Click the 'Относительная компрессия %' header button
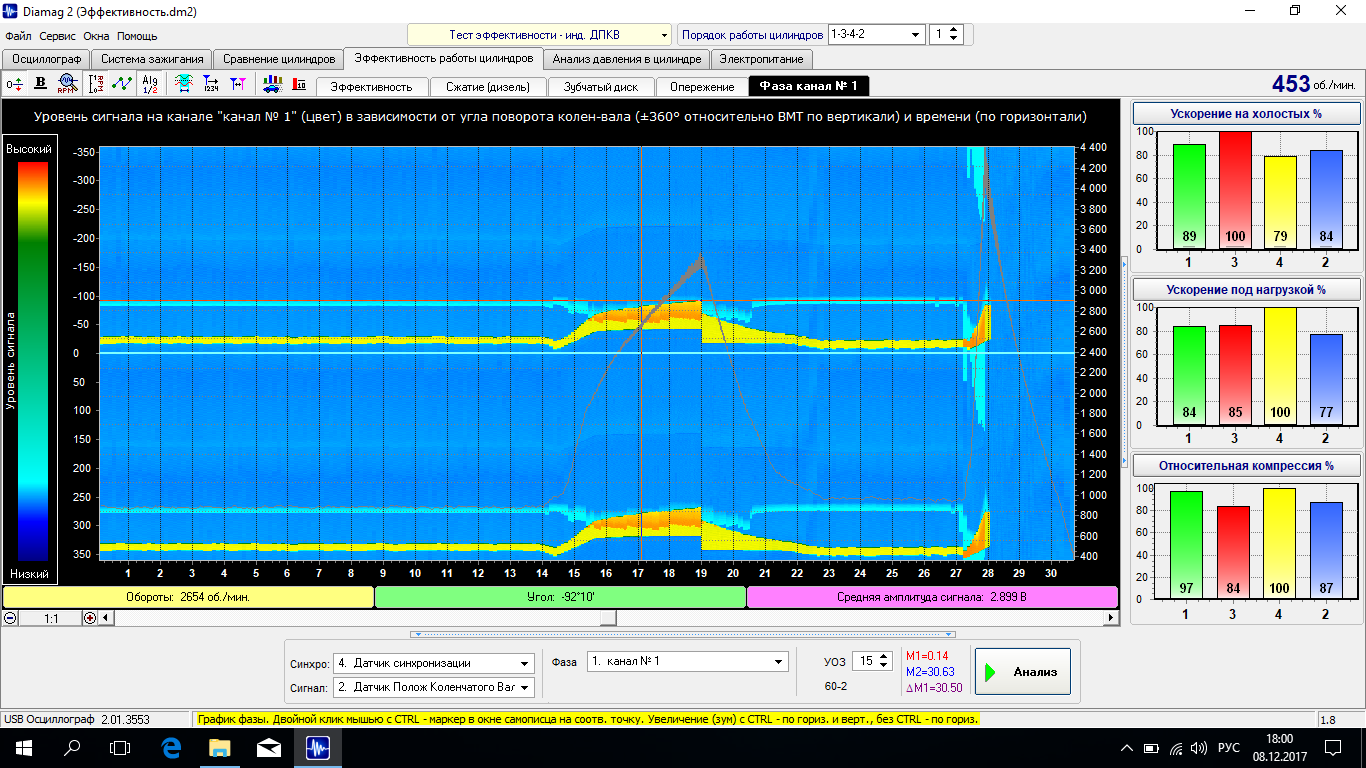Screen dimensions: 1366x768 pyautogui.click(x=1246, y=465)
